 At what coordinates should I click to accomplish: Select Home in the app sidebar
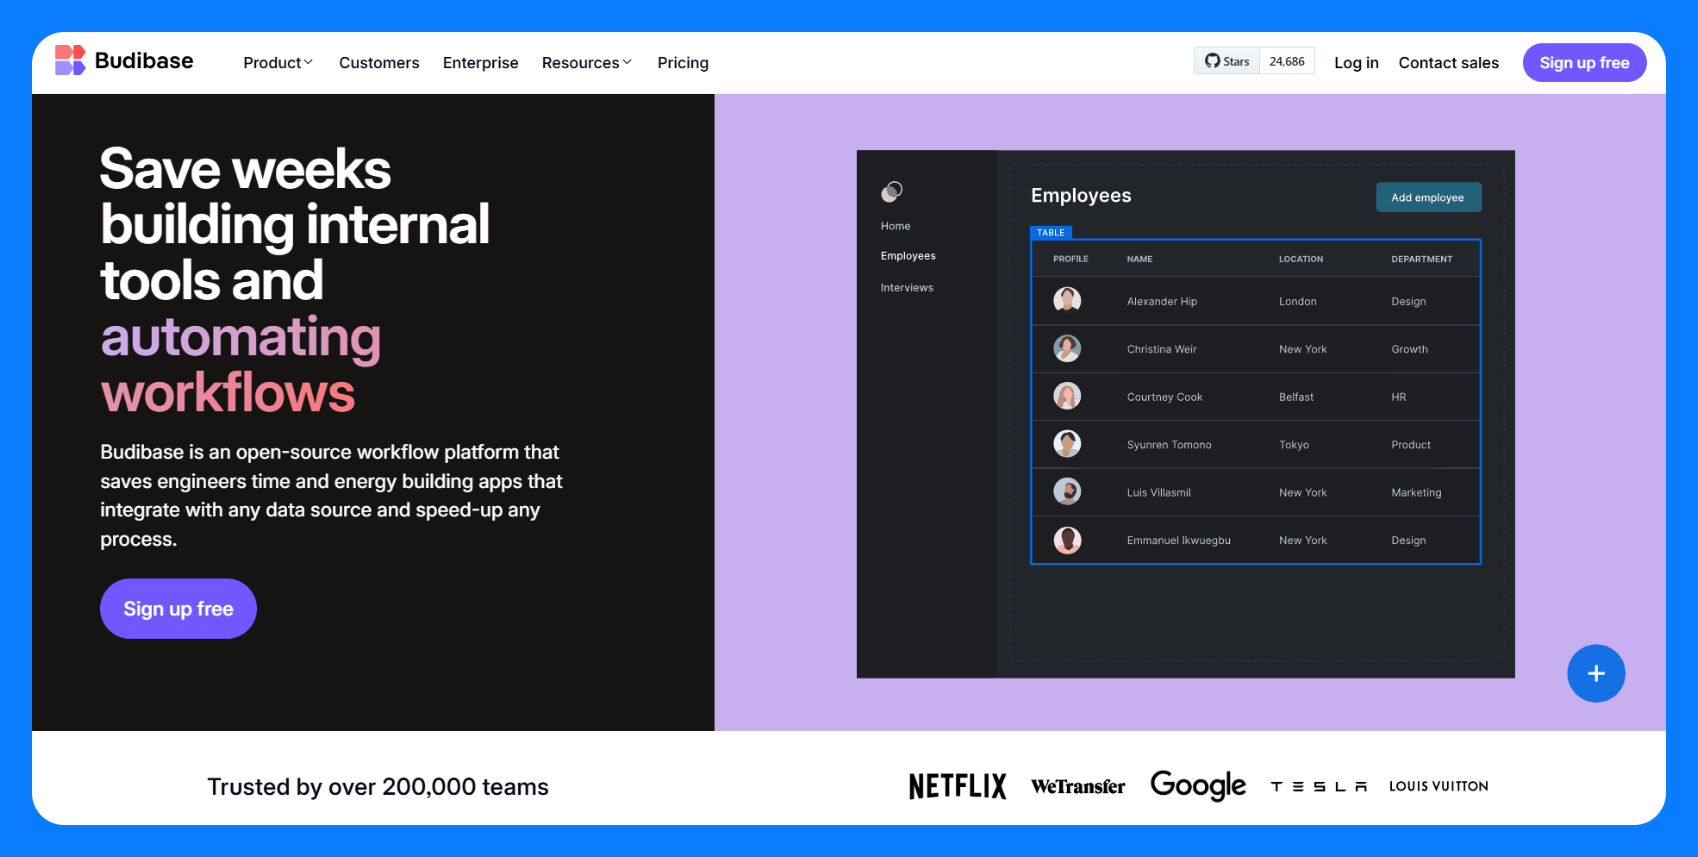[x=895, y=226]
